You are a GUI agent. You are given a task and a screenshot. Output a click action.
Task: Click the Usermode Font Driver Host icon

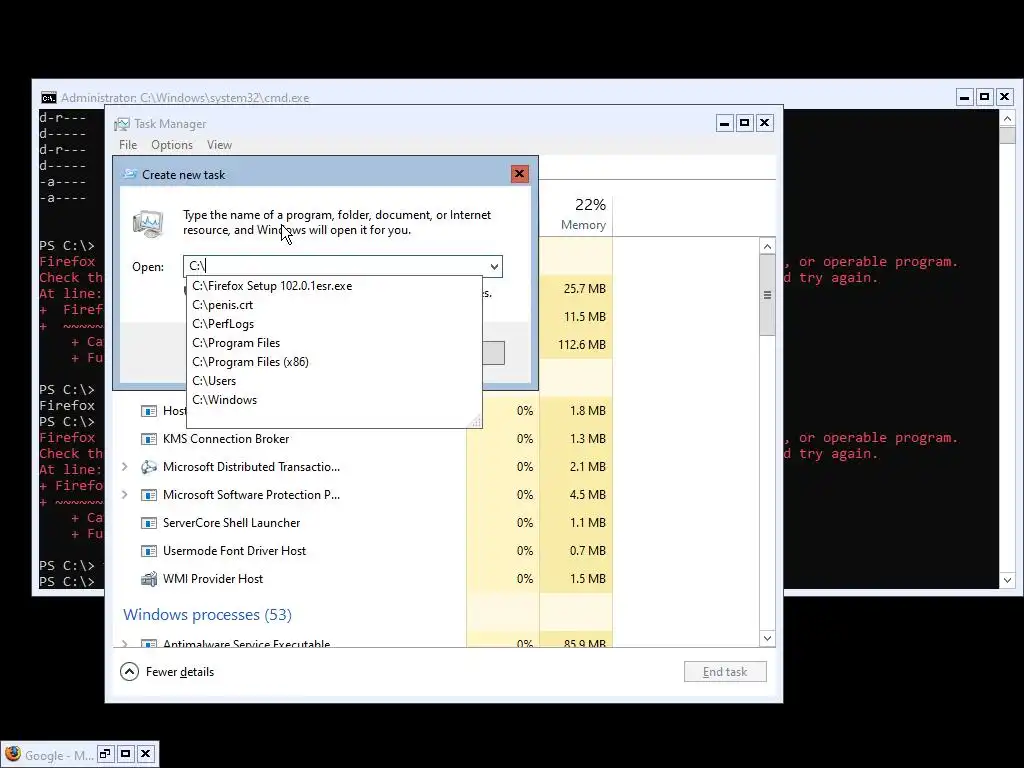149,551
